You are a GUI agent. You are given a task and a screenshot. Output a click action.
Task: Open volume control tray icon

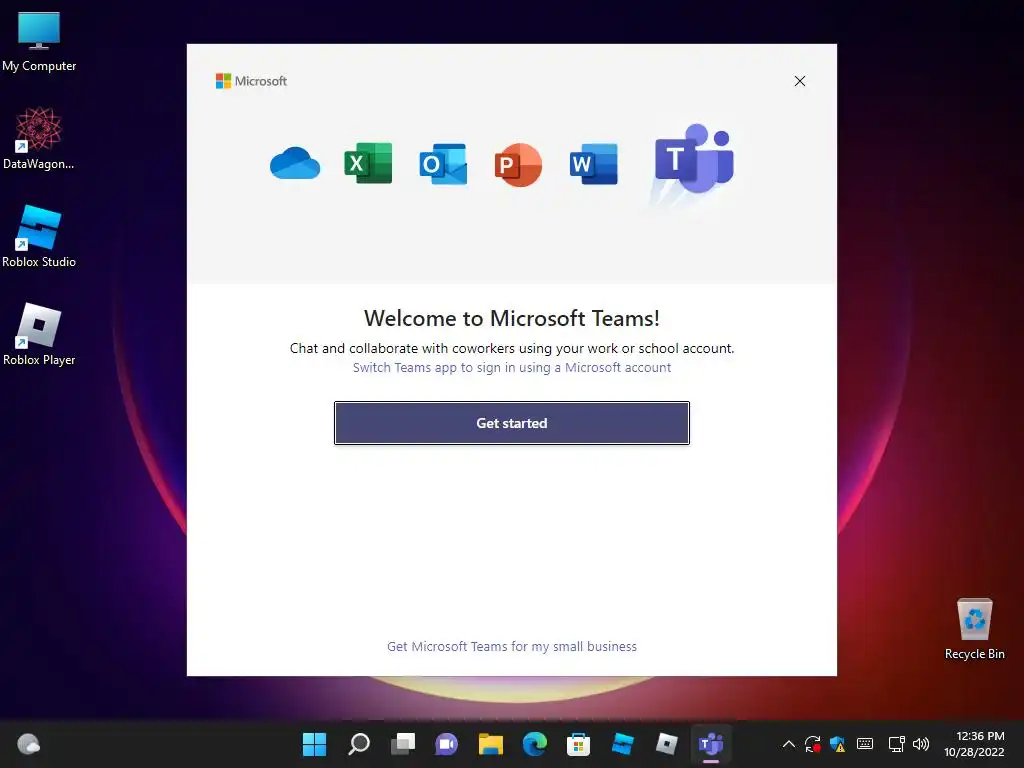pyautogui.click(x=921, y=744)
